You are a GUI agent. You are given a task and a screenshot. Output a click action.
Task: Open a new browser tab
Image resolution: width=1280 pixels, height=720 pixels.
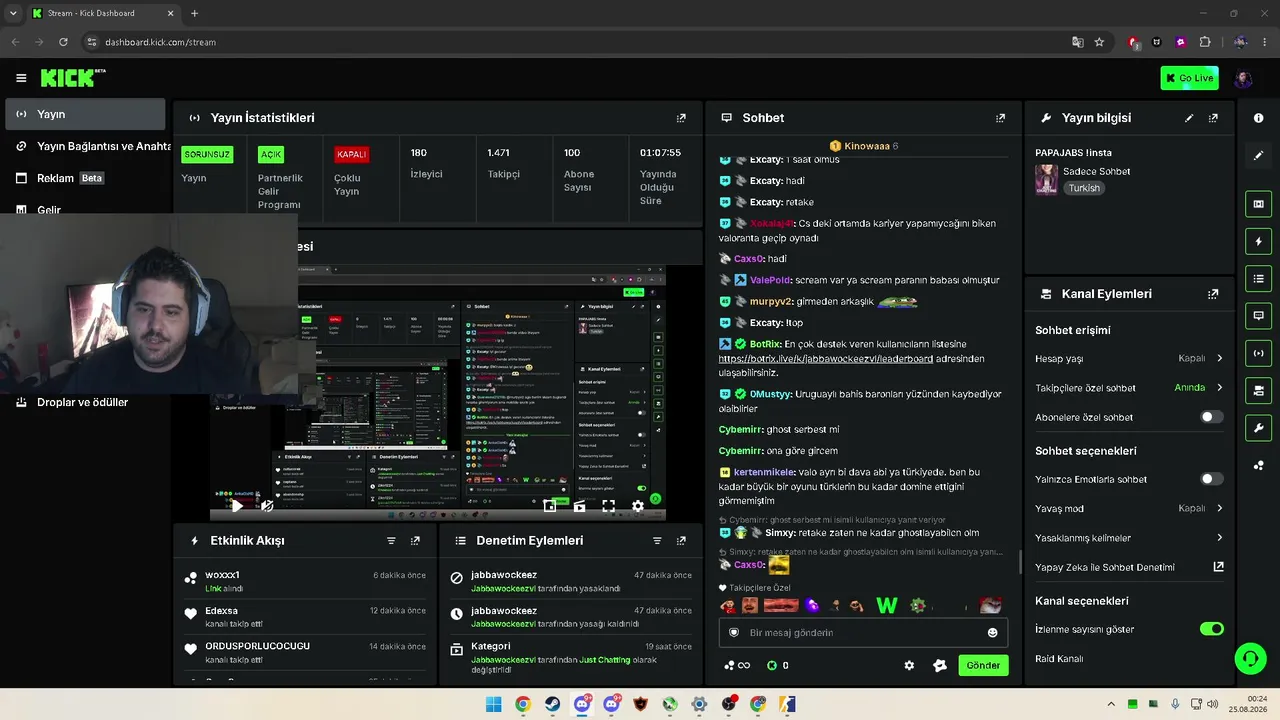click(194, 13)
